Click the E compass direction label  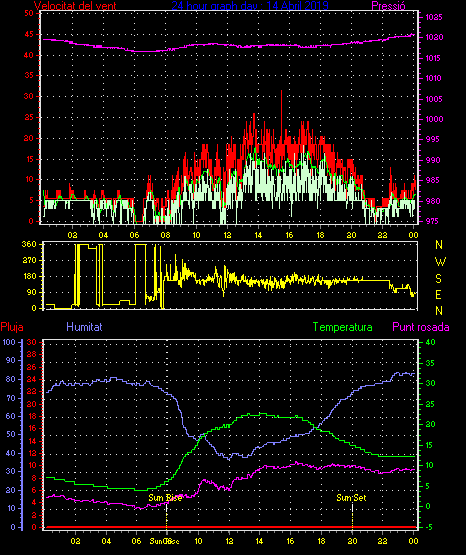pos(438,294)
